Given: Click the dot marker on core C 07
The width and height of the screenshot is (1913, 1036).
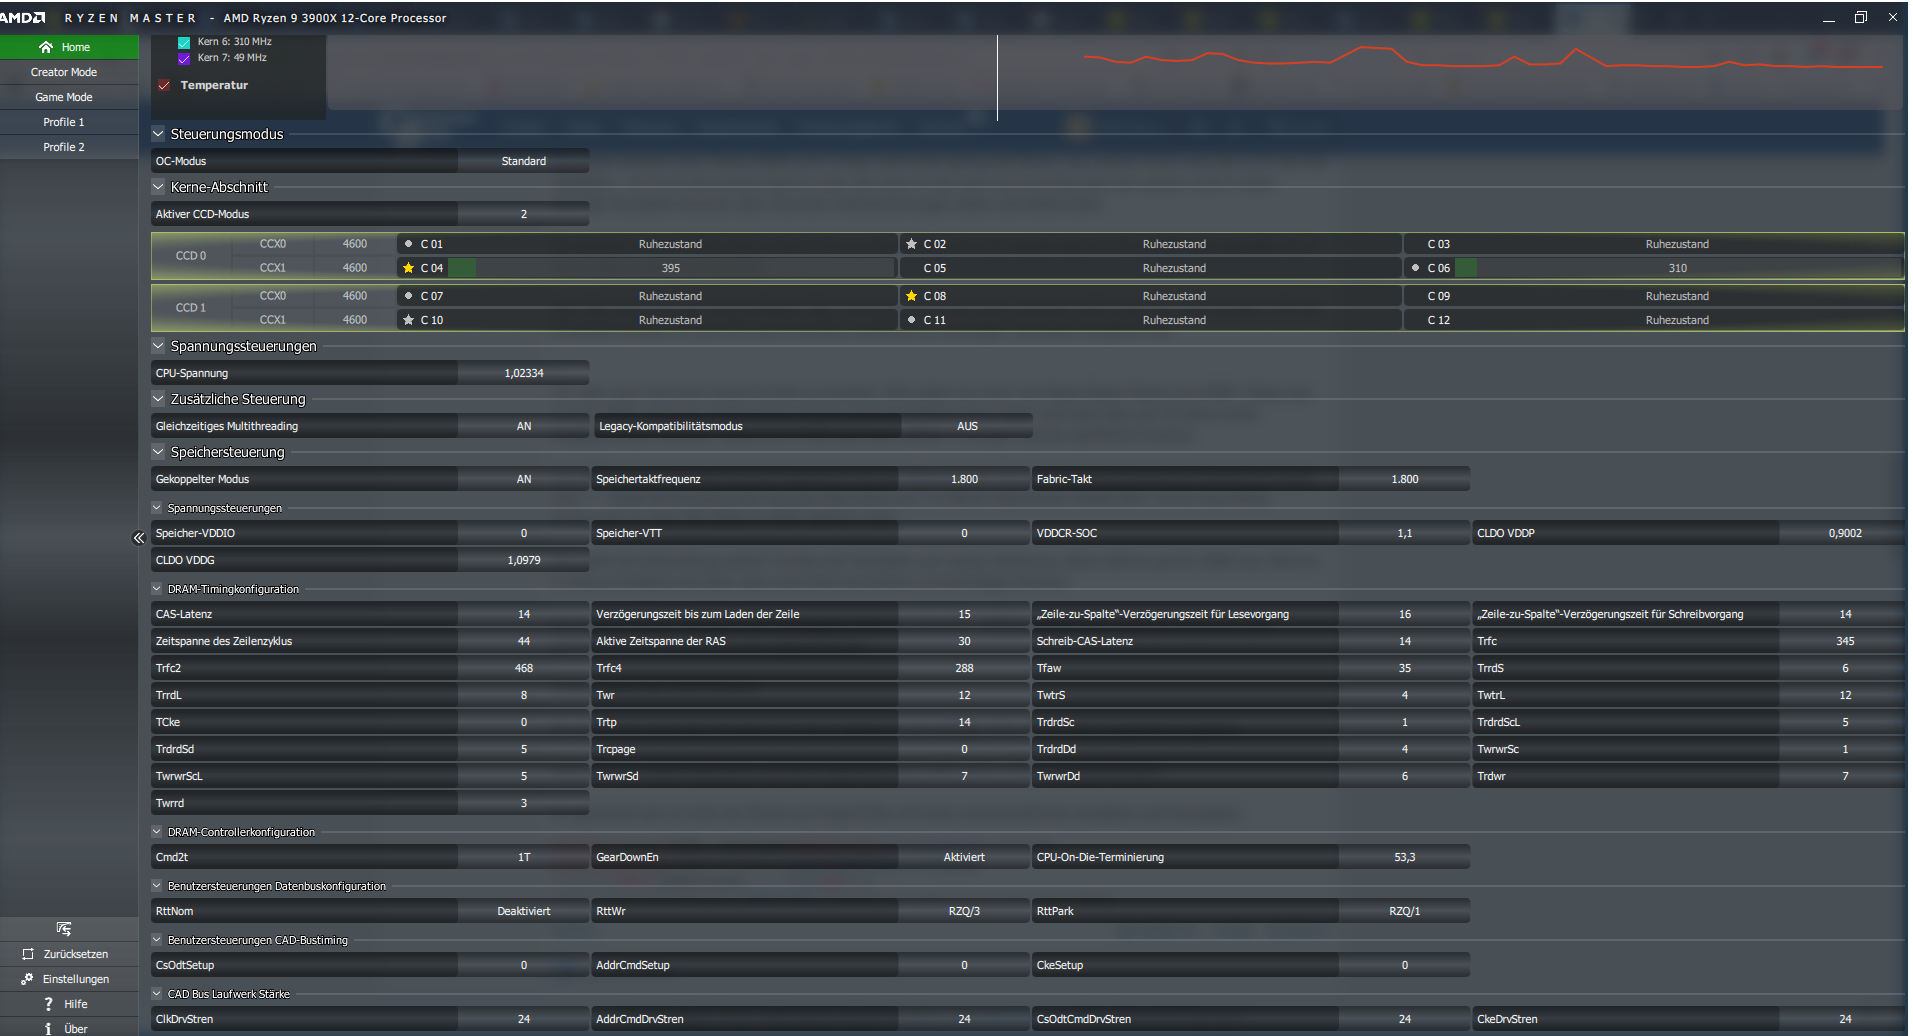Looking at the screenshot, I should point(408,296).
